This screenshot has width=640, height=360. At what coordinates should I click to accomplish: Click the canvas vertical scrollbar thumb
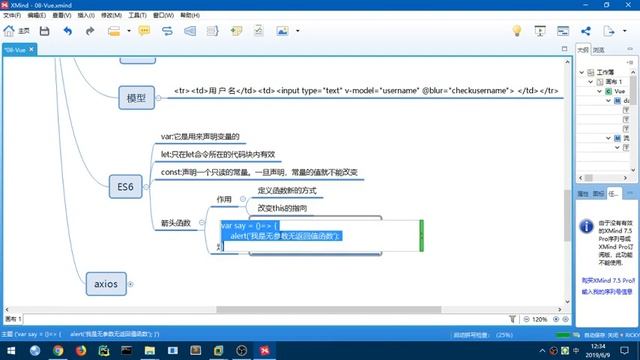pyautogui.click(x=567, y=216)
